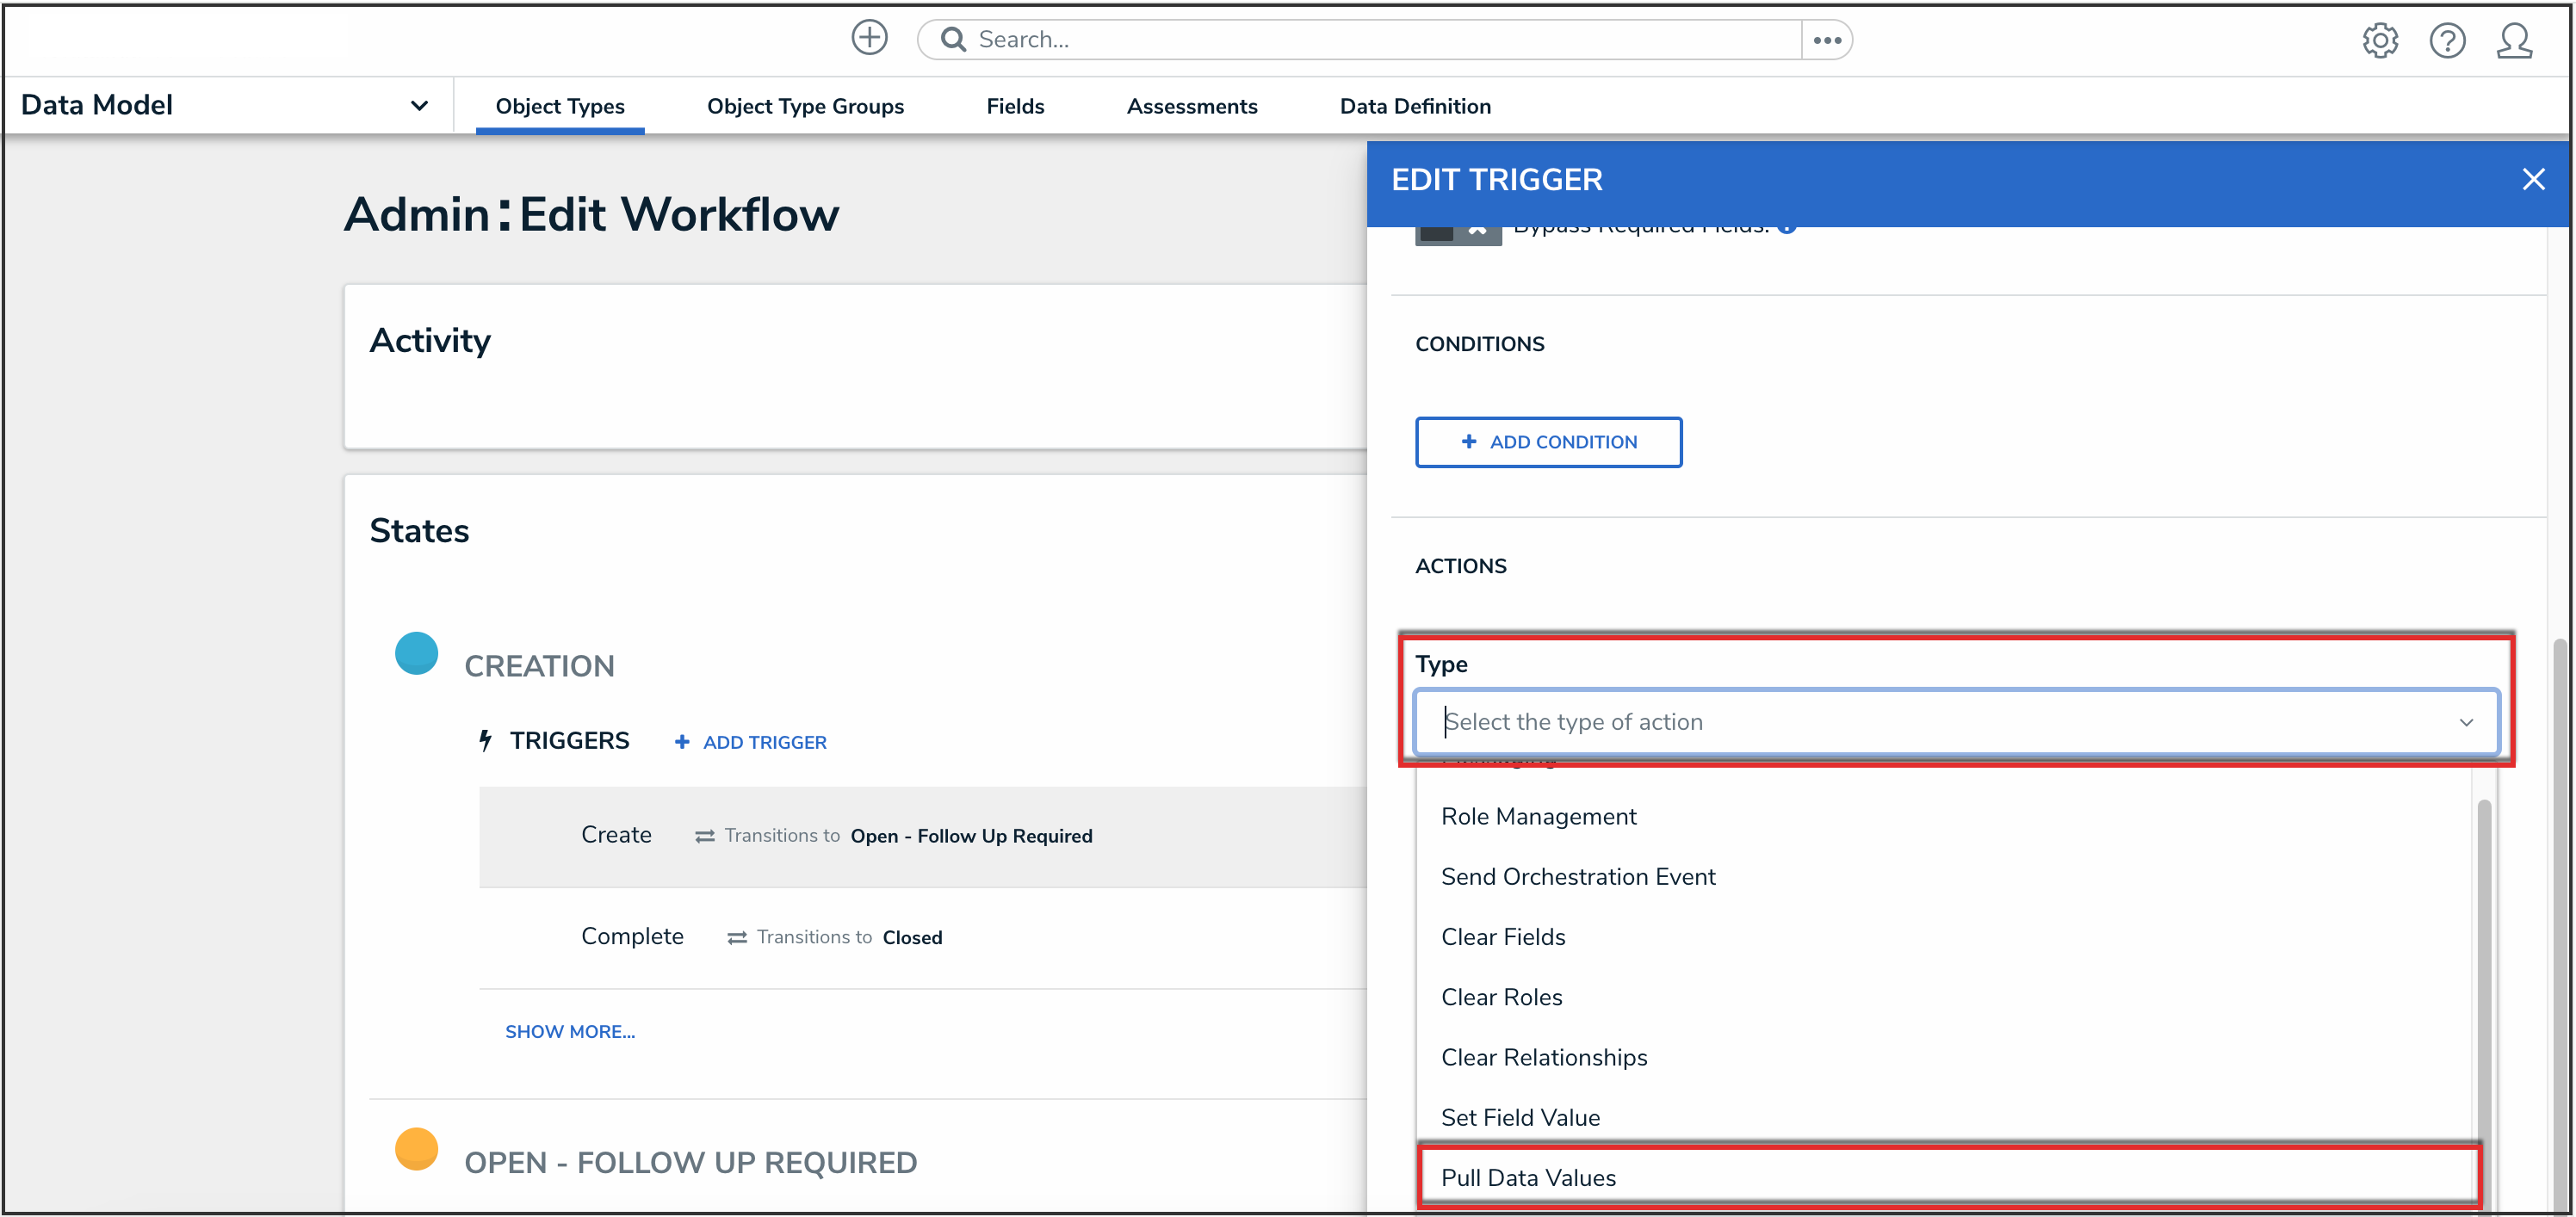
Task: Expand the Data Model dropdown
Action: click(x=419, y=105)
